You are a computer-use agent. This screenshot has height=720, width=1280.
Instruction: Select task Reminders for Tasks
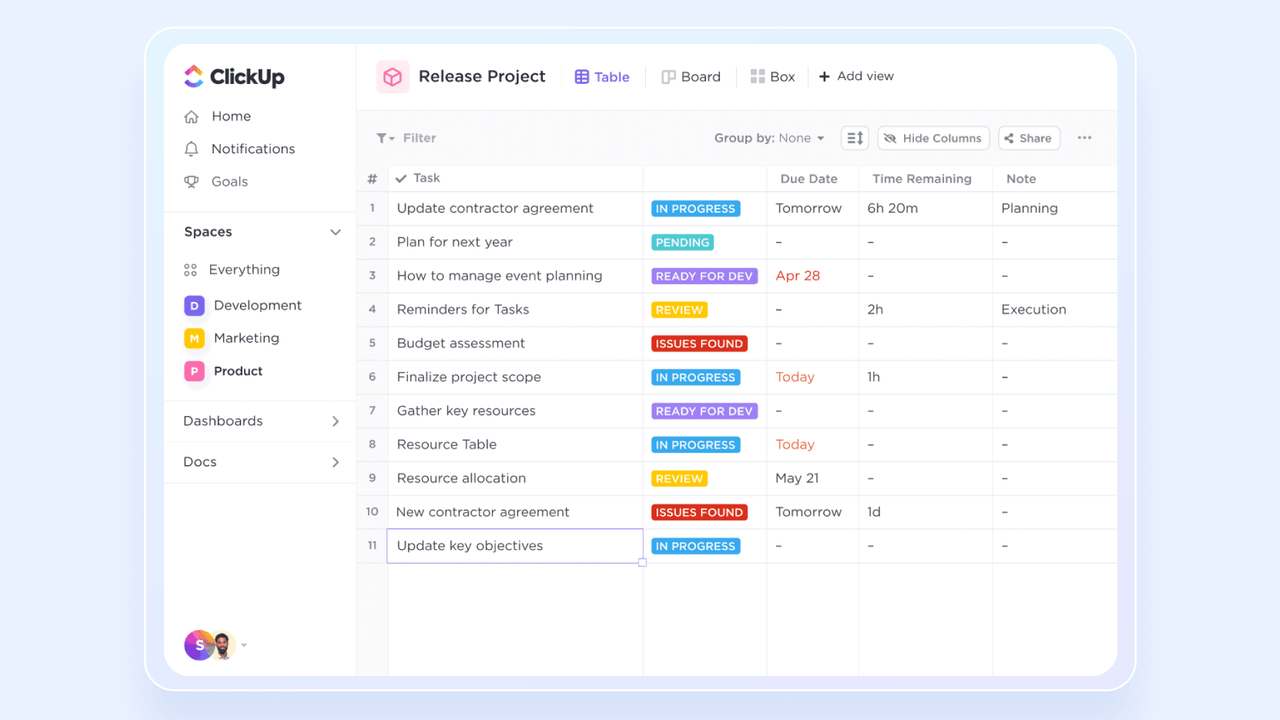click(x=463, y=309)
